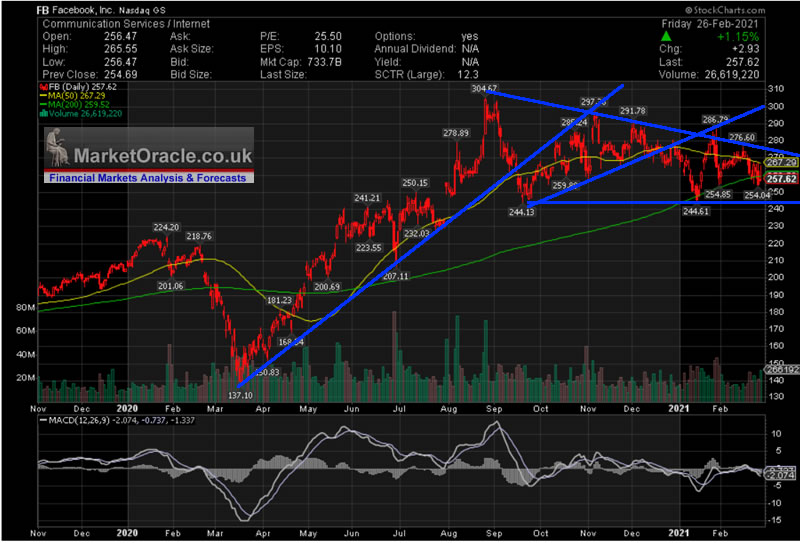The height and width of the screenshot is (543, 800).
Task: Click the 254.04 price label
Action: tap(757, 194)
